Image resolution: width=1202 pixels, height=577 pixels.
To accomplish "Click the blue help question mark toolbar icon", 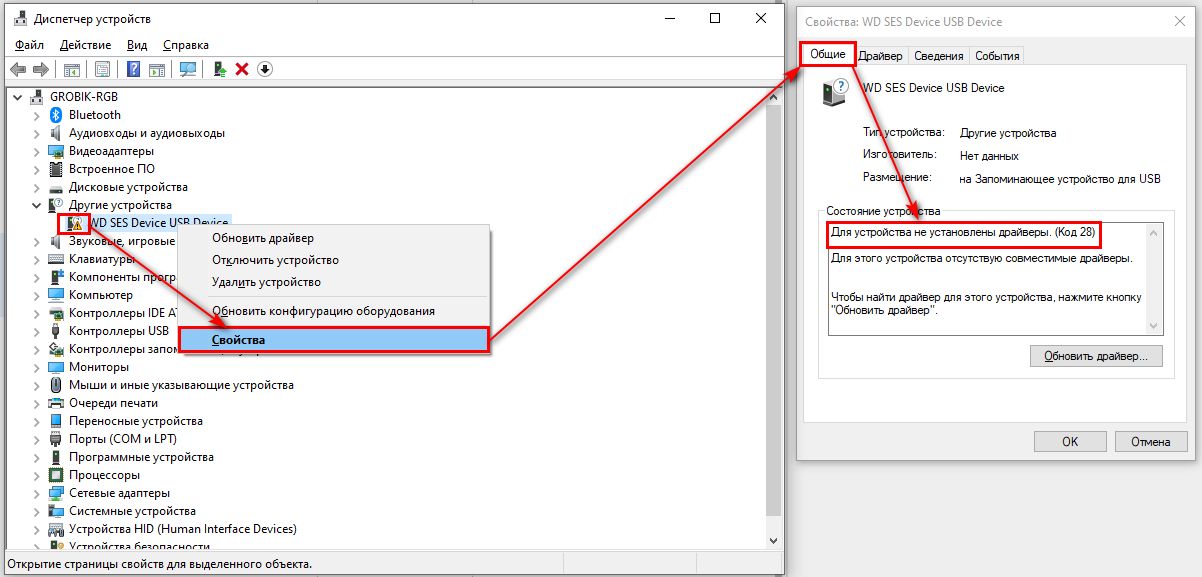I will pos(133,69).
